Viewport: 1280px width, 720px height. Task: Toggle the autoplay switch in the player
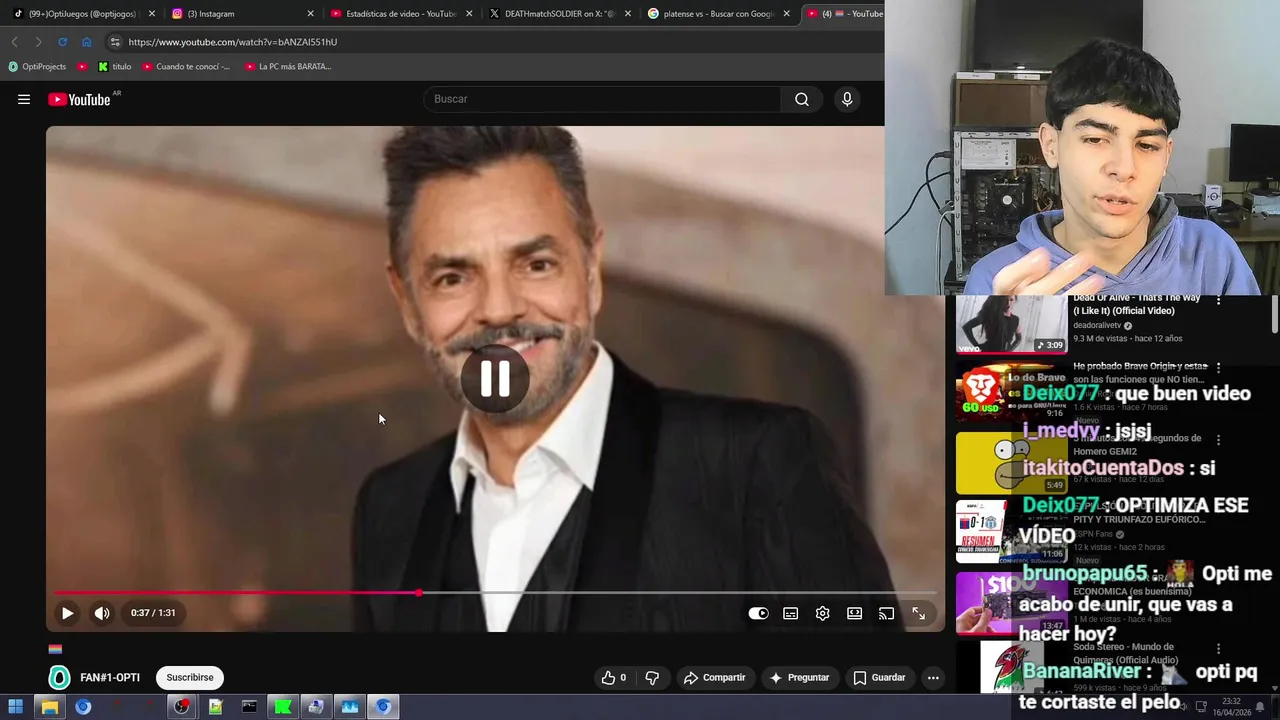[x=759, y=613]
